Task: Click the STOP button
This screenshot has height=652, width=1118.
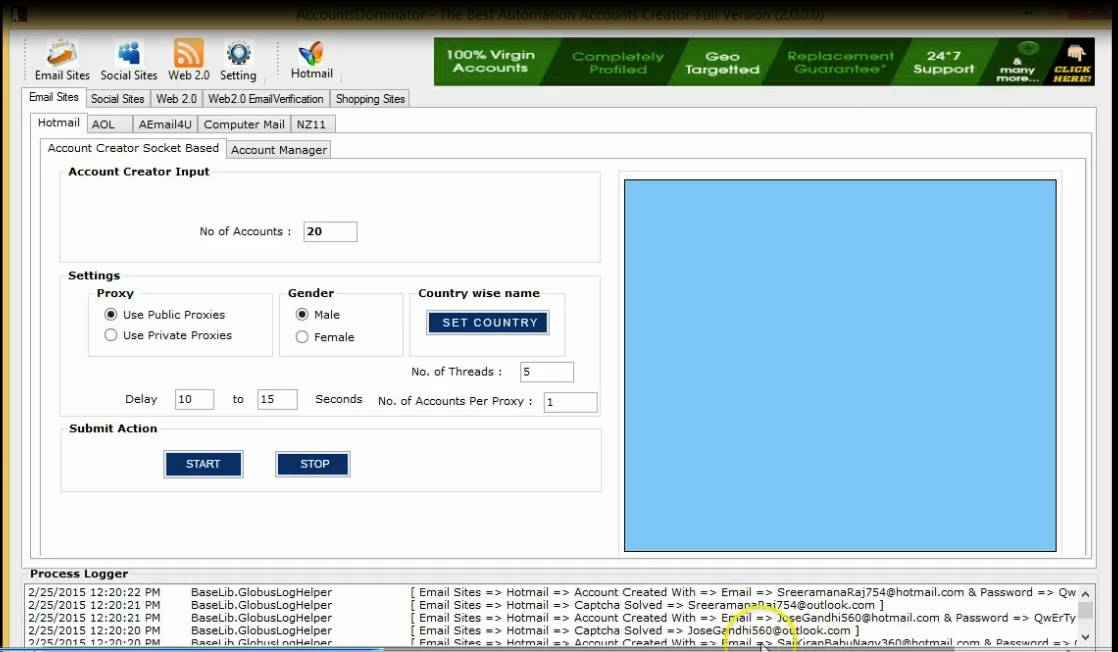Action: 313,464
